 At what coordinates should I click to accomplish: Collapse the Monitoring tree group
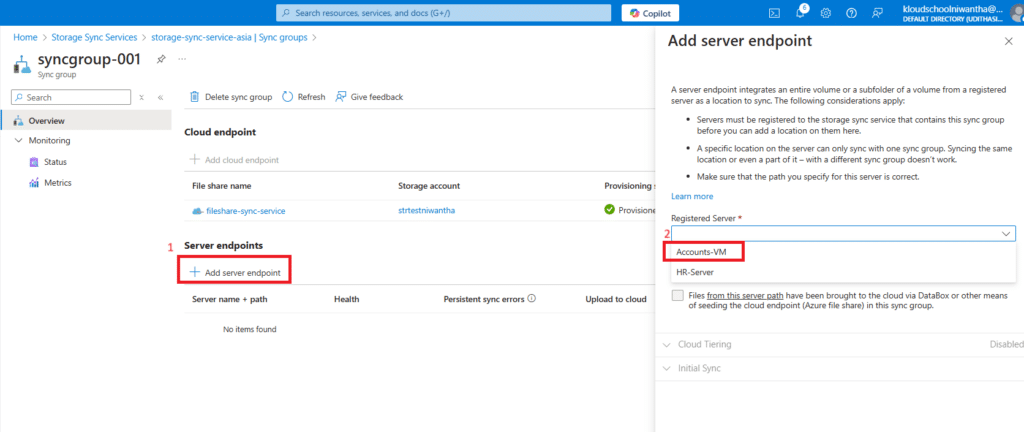tap(19, 141)
